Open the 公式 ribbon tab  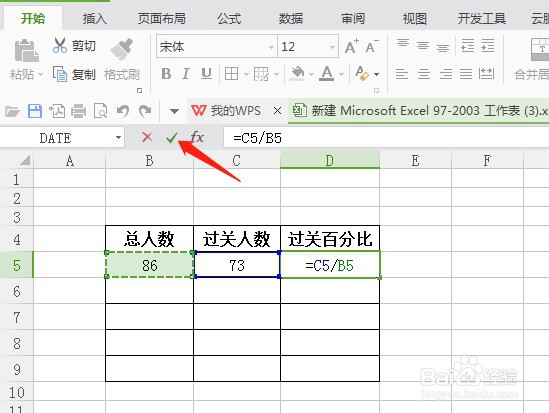tap(229, 18)
